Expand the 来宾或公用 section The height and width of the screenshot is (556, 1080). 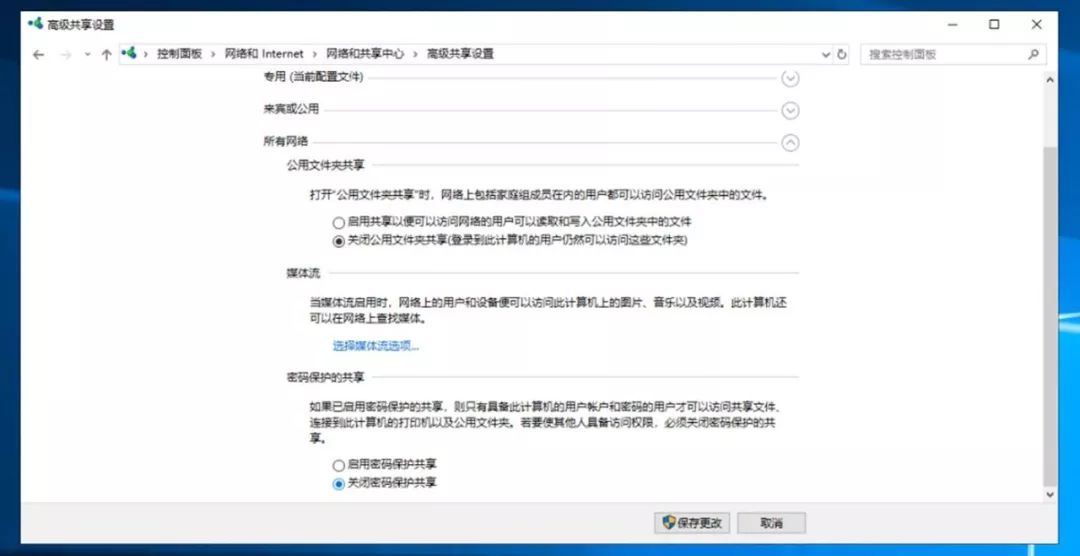790,110
